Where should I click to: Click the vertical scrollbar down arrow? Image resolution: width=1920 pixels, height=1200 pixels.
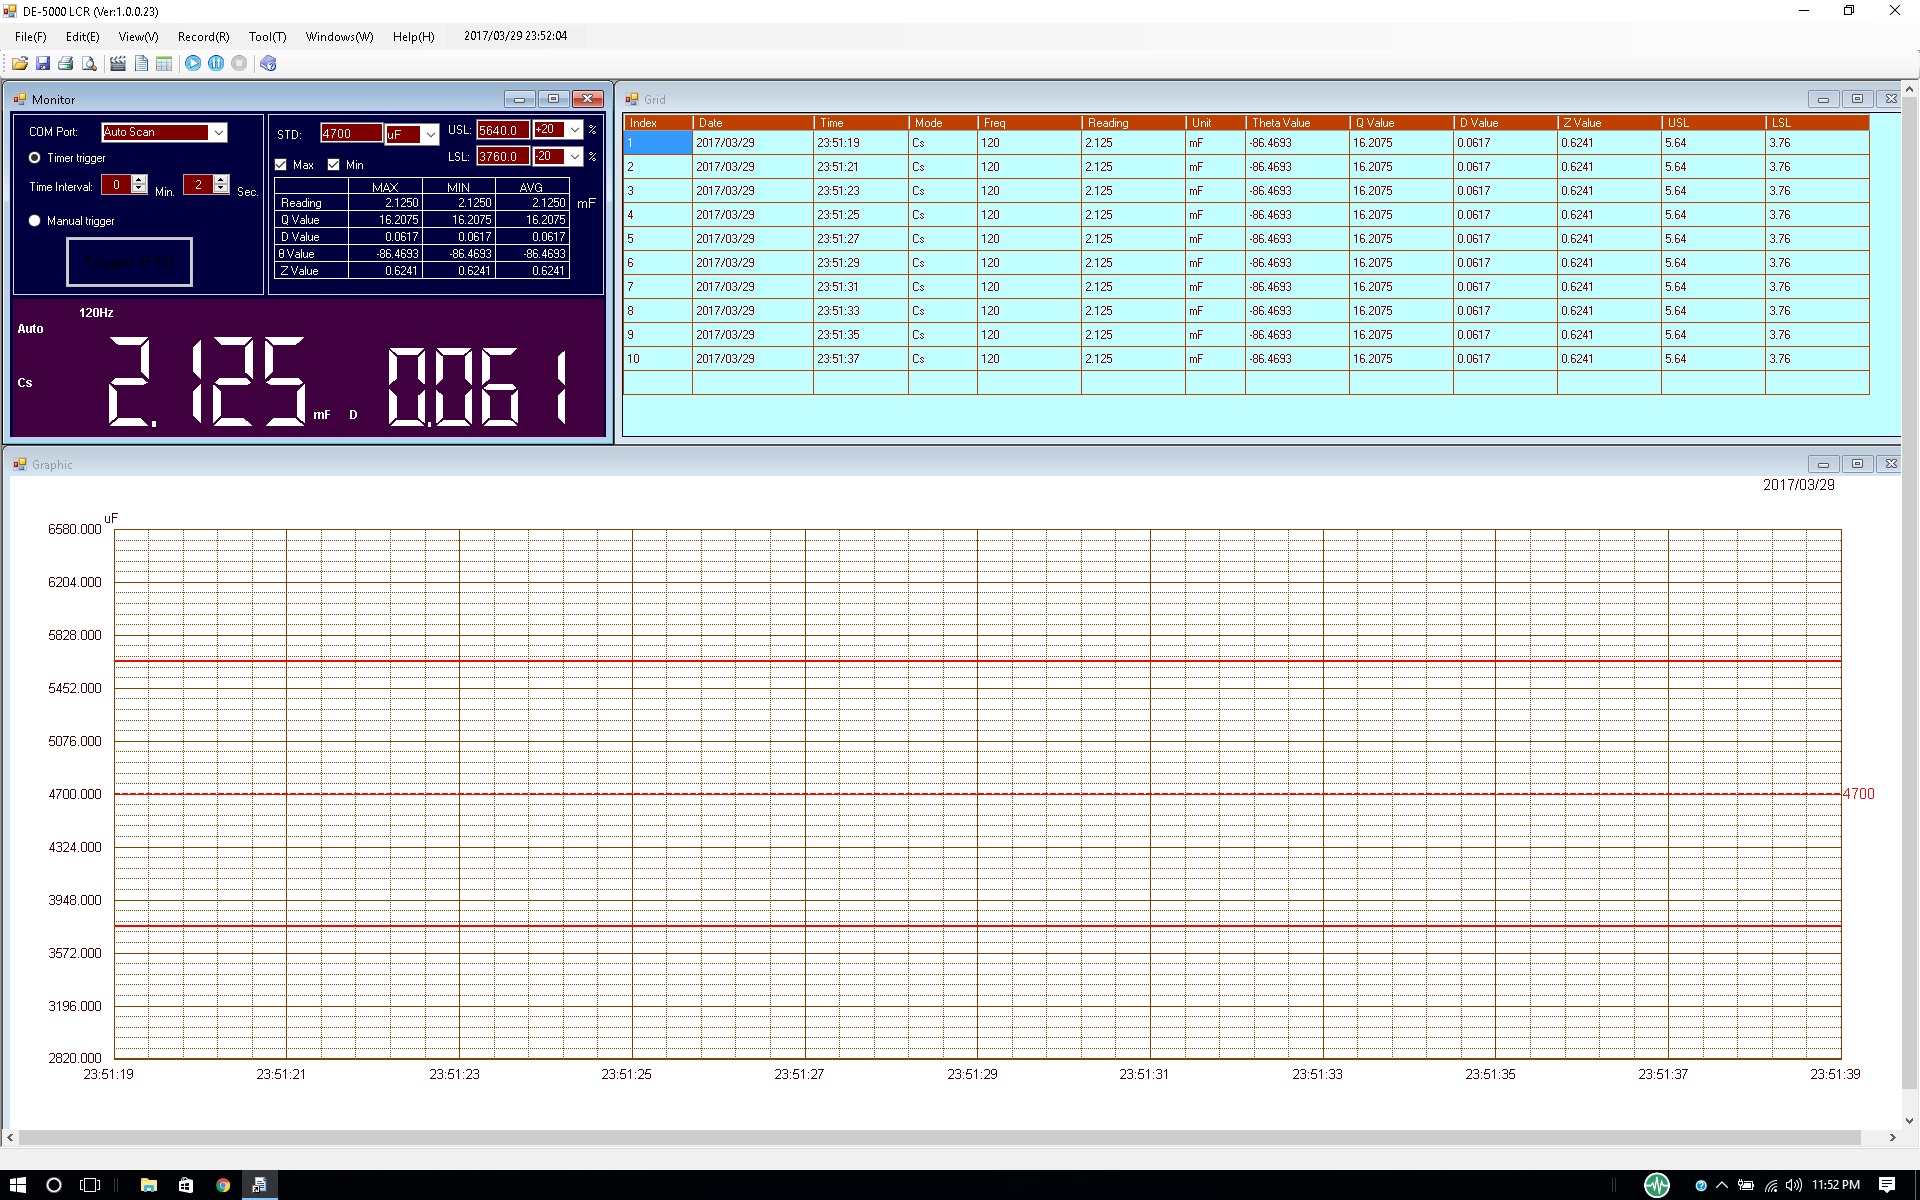(x=1910, y=1121)
